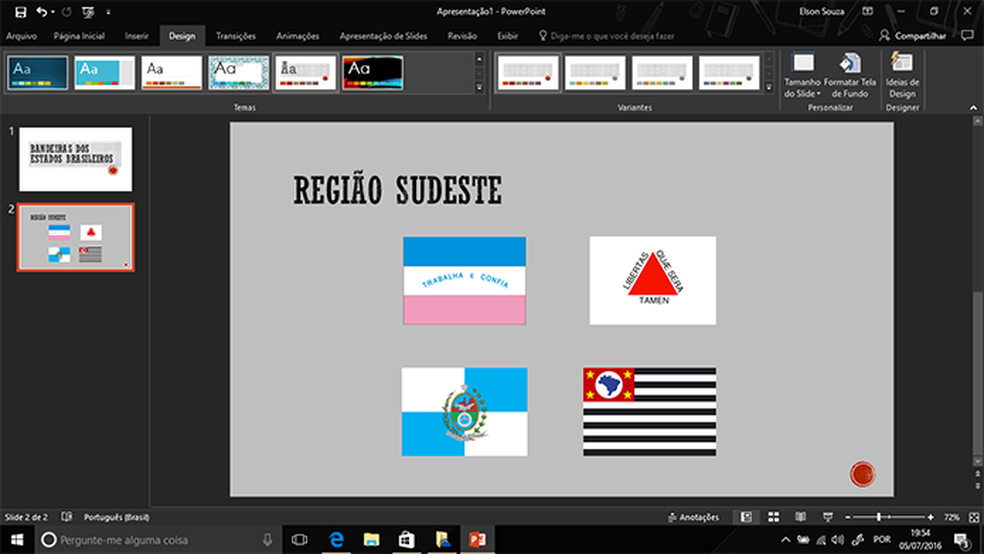Click the zoom out minus button
984x554 pixels.
[848, 518]
